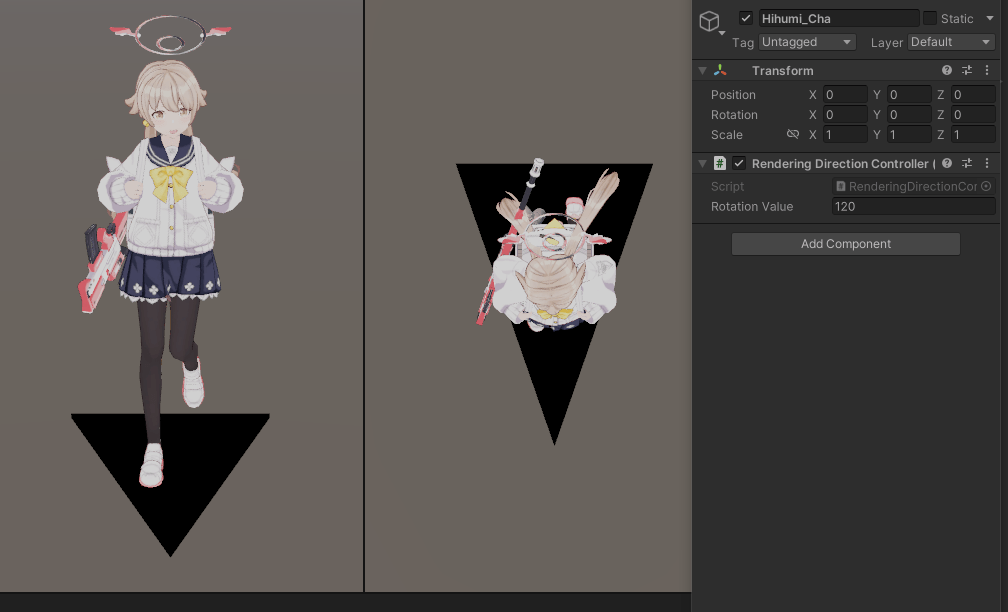Click the Position label in Transform
The image size is (1008, 612).
pos(733,94)
